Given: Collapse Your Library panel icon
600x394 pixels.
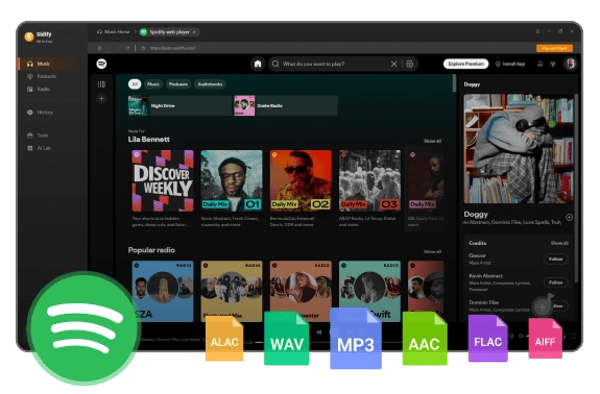Looking at the screenshot, I should (101, 84).
